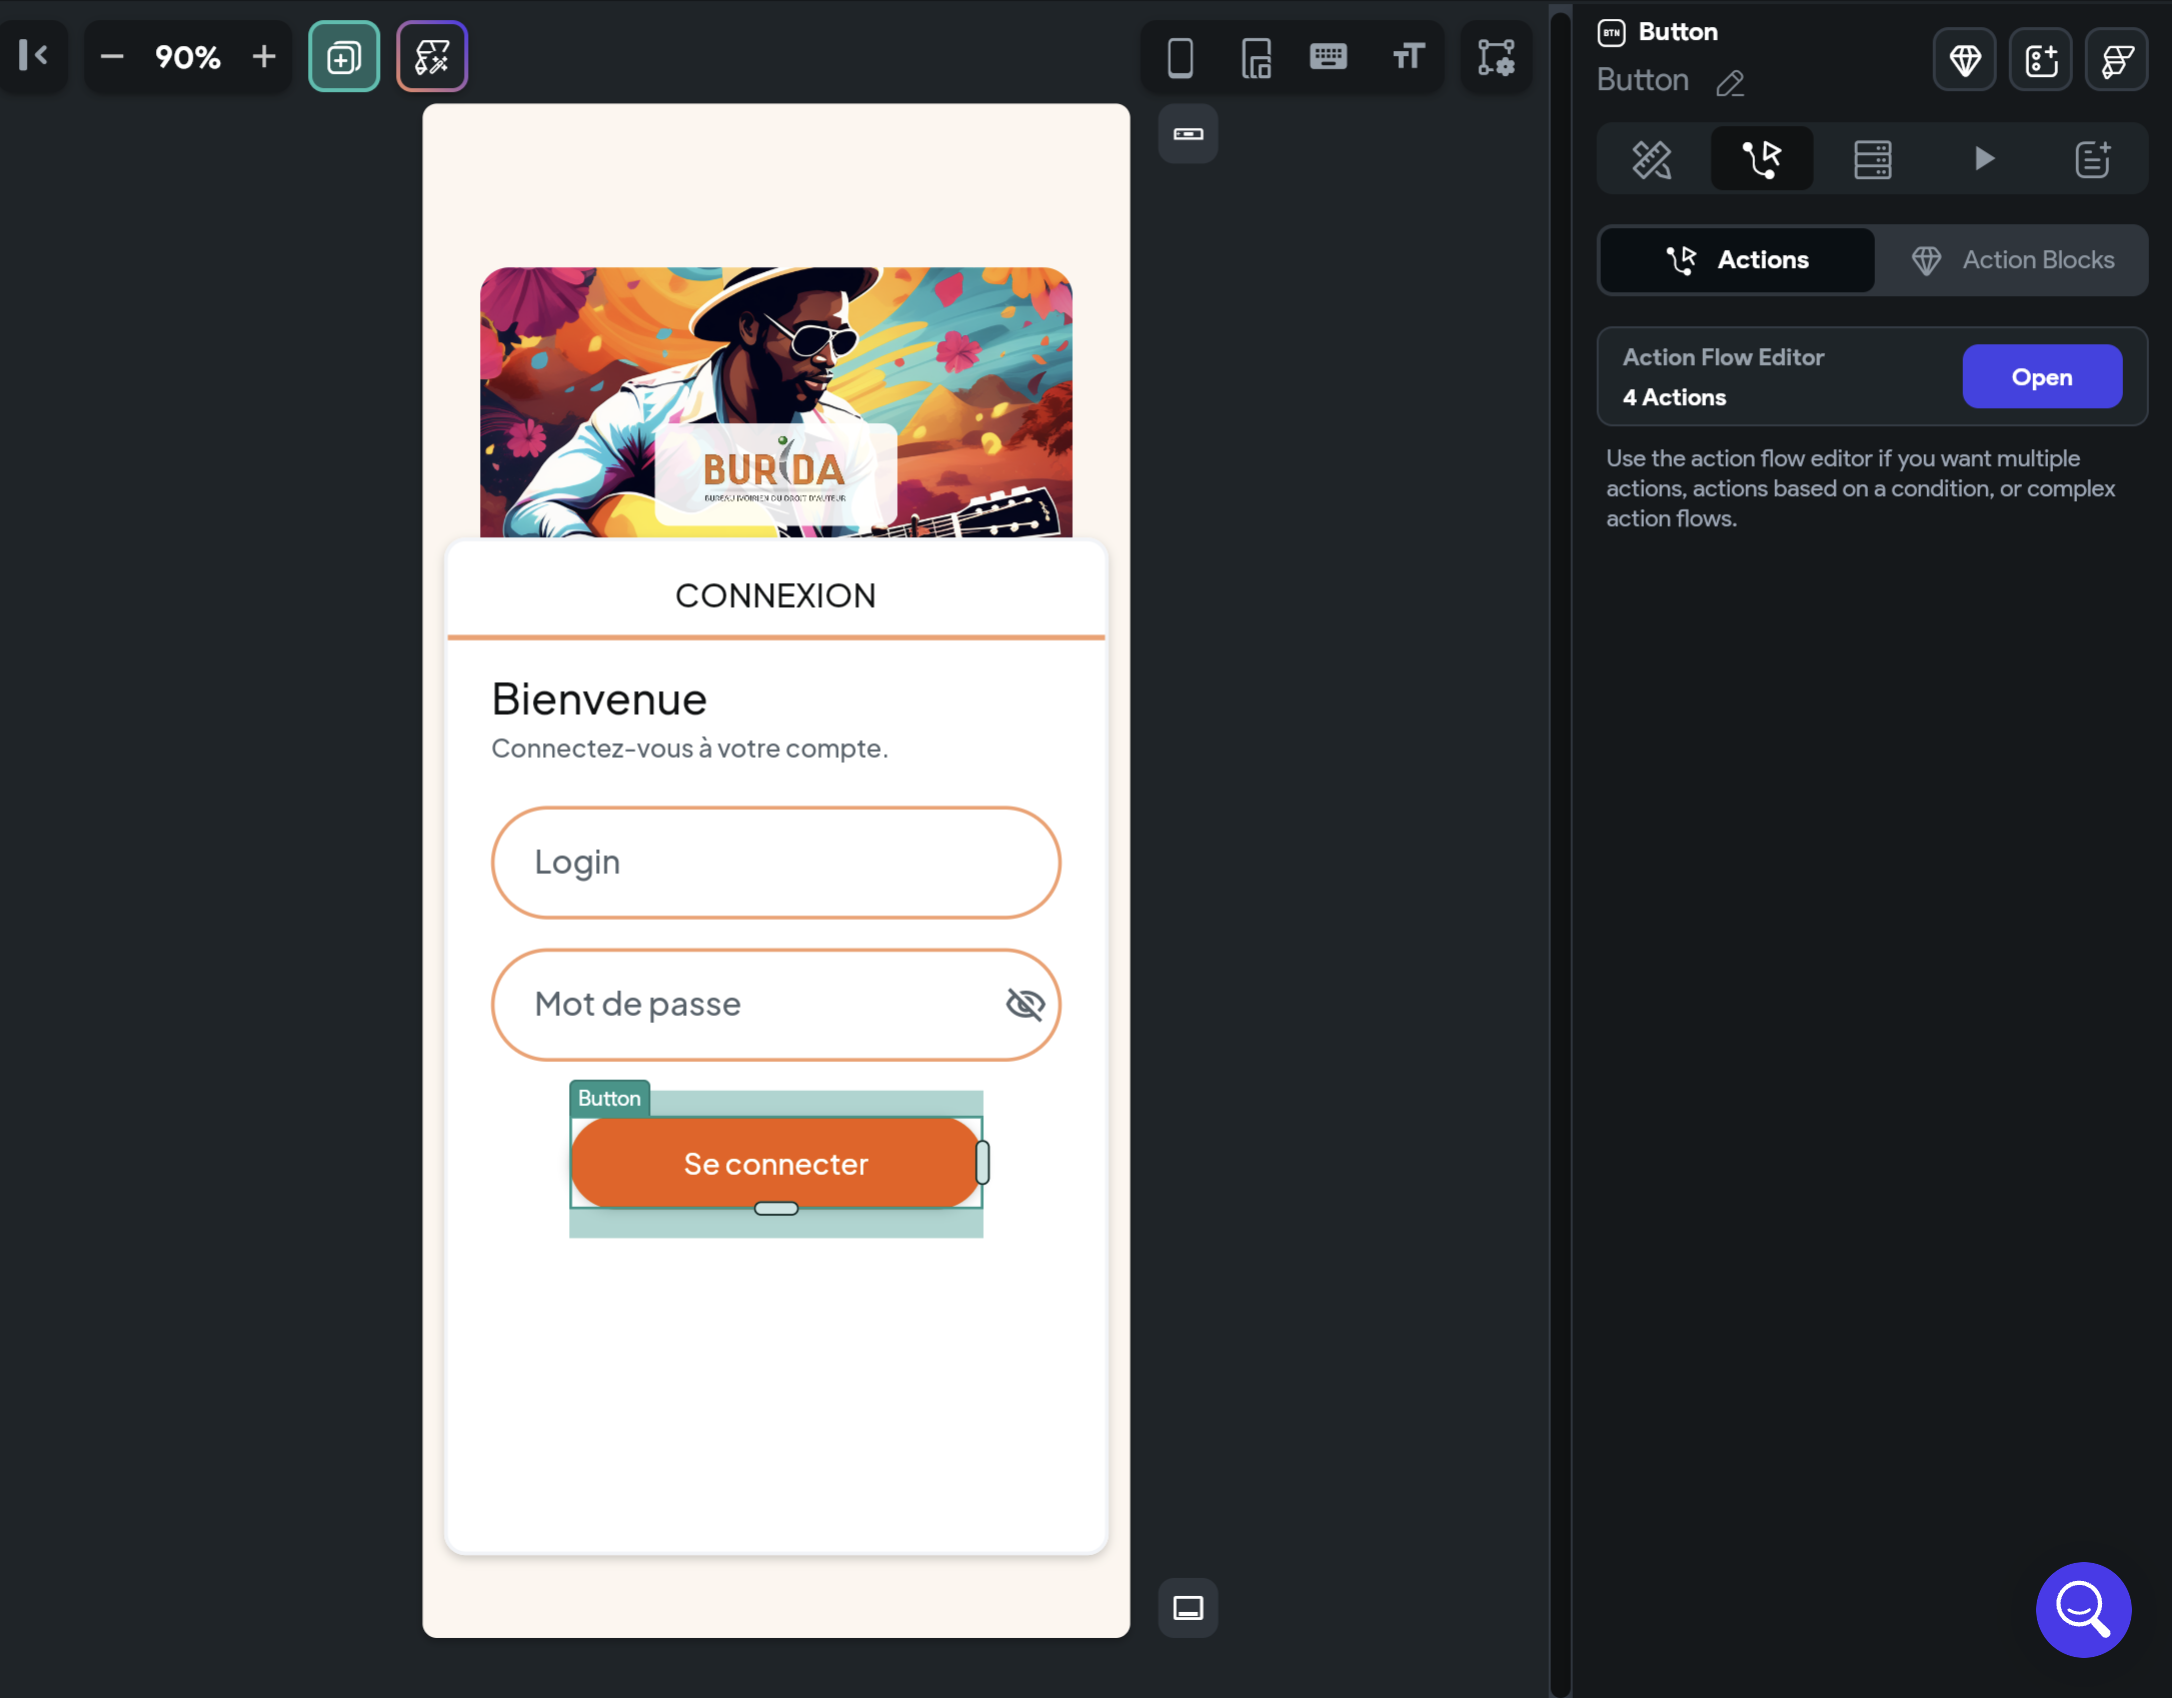The height and width of the screenshot is (1698, 2172).
Task: Click the Mot de passe input field
Action: (x=776, y=1005)
